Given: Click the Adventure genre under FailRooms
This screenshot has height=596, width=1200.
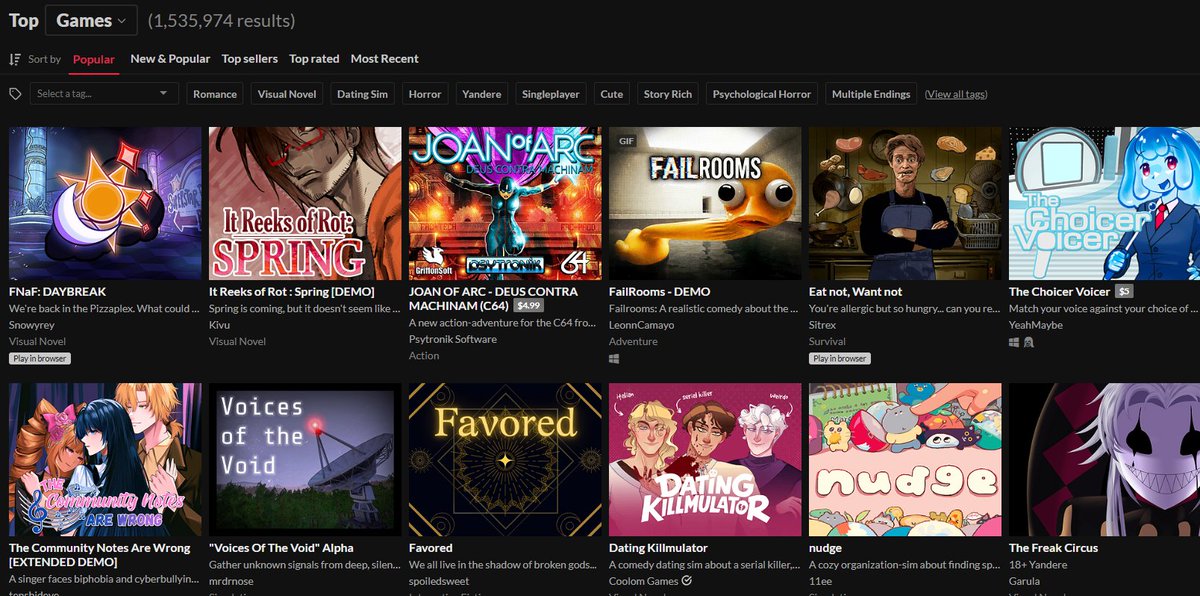Looking at the screenshot, I should (x=633, y=341).
